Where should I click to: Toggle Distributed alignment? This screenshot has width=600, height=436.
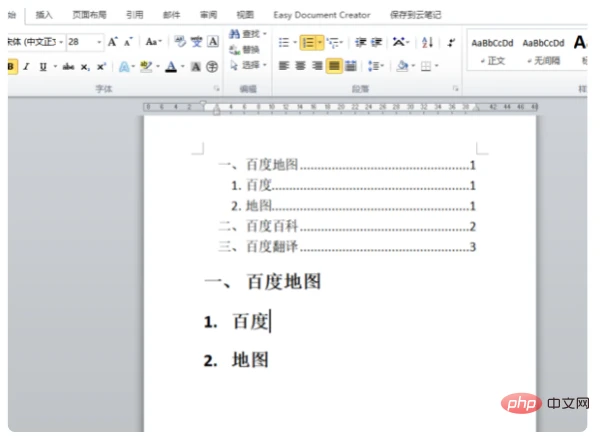point(351,66)
